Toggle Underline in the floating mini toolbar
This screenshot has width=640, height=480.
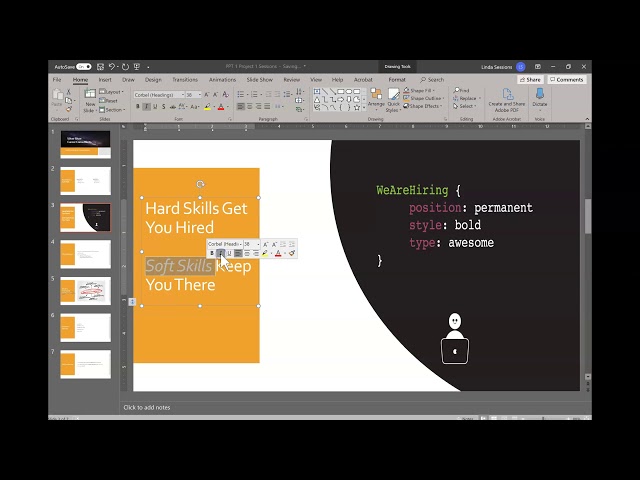[229, 253]
